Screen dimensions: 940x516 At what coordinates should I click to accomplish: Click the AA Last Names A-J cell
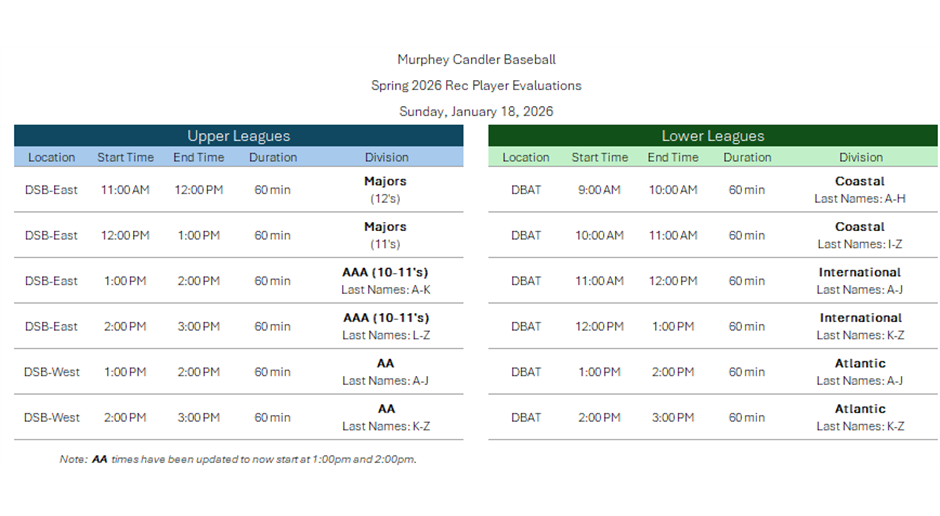(386, 372)
